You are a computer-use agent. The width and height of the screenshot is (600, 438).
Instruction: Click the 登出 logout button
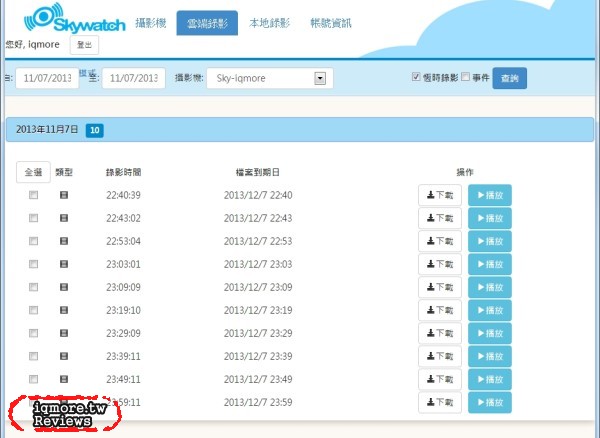click(84, 45)
